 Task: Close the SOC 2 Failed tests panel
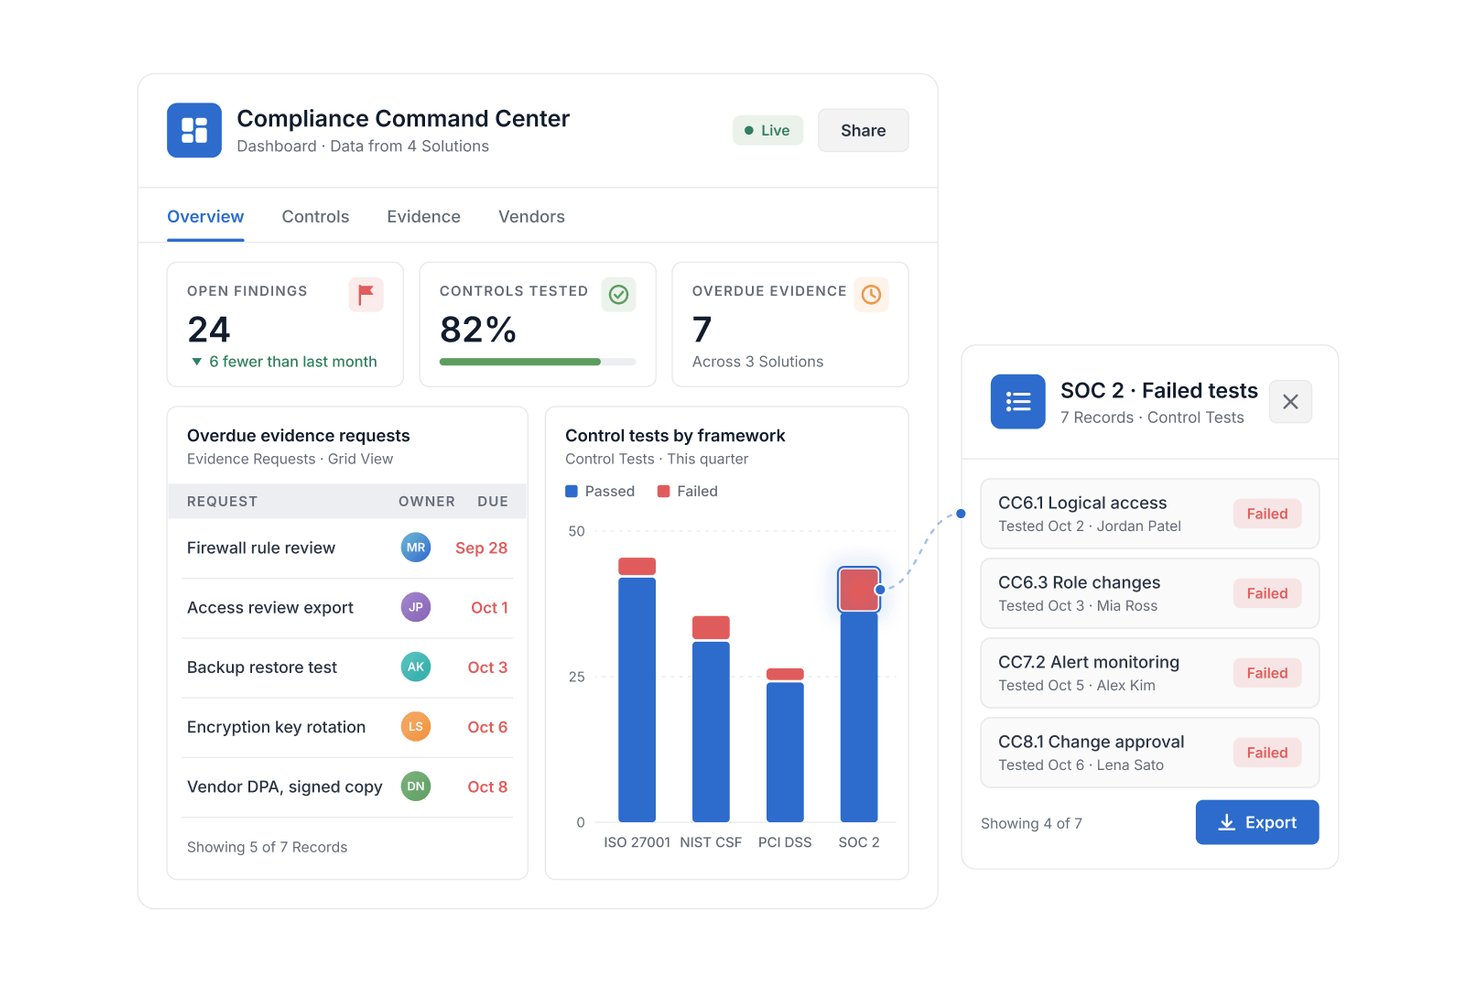[x=1291, y=402]
